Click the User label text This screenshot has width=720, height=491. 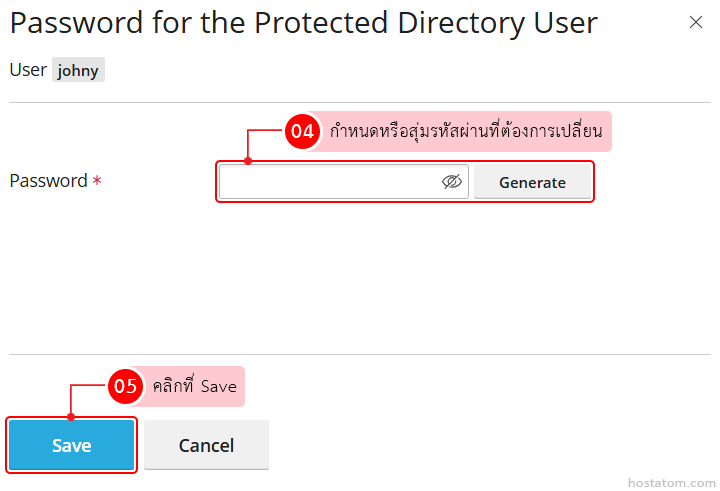(27, 70)
